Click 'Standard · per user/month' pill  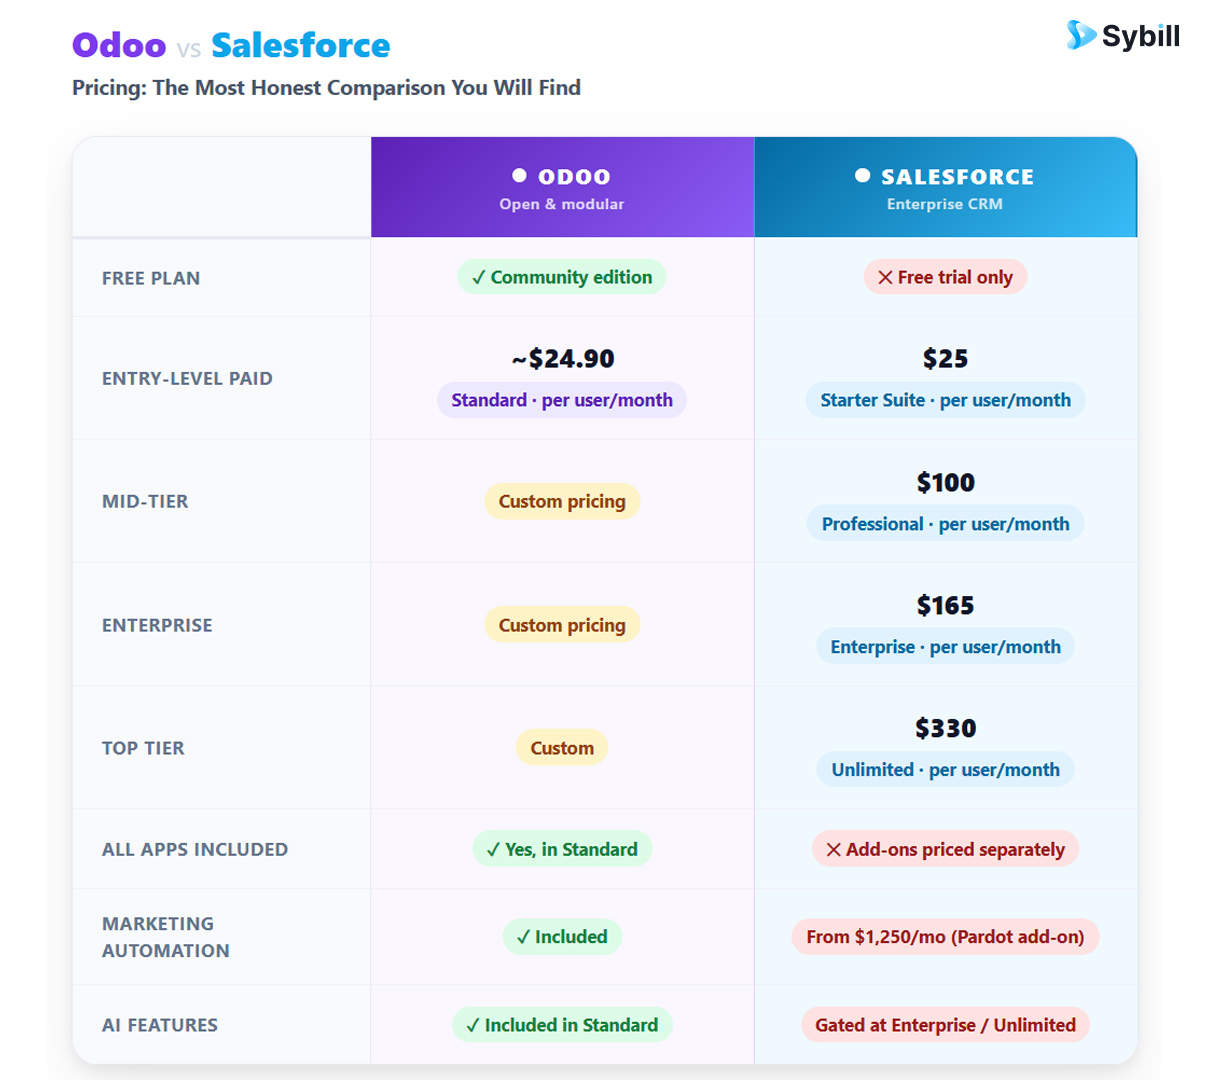click(x=562, y=400)
